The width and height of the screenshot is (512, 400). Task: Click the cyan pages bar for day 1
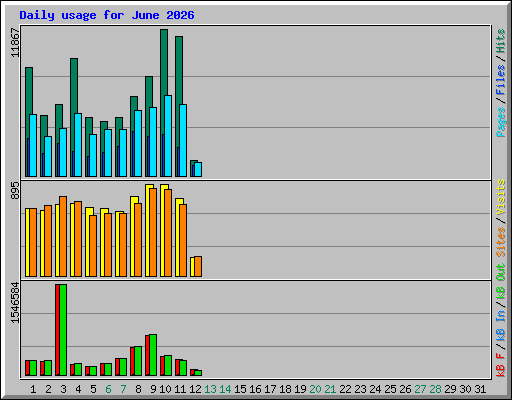(33, 146)
